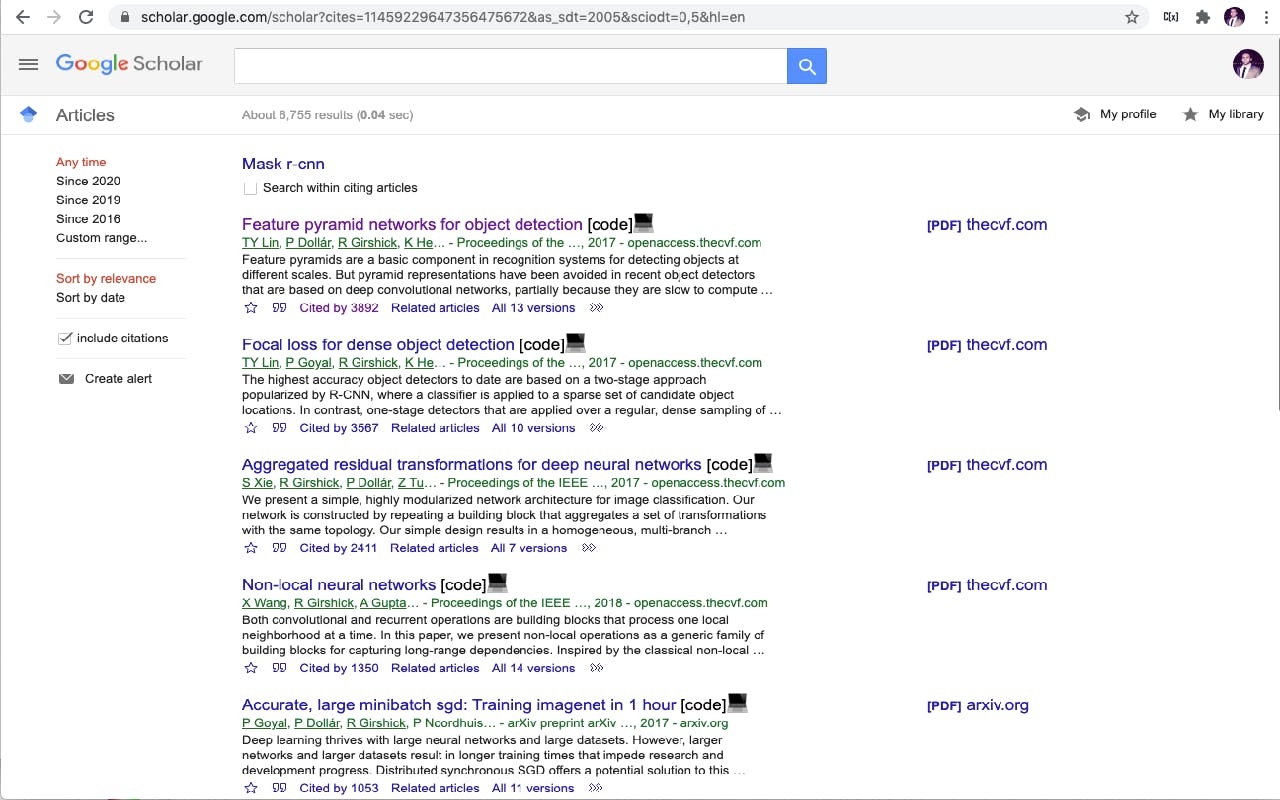Click the Create alert envelope icon
This screenshot has height=800, width=1280.
coord(66,379)
